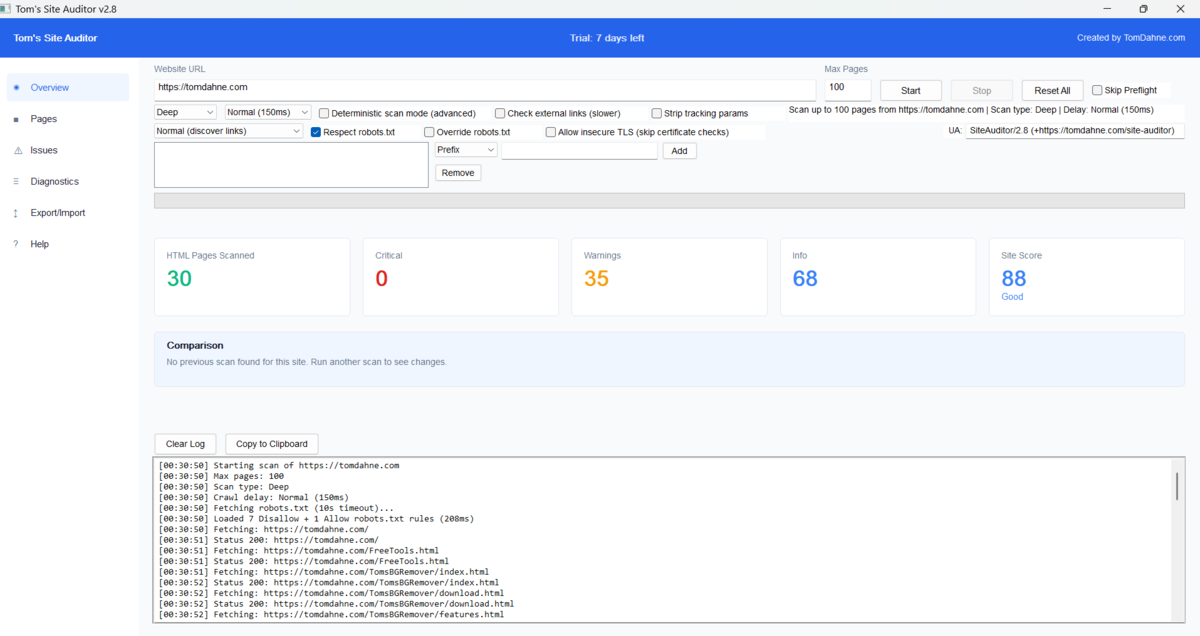Check external links during scan

[x=499, y=113]
